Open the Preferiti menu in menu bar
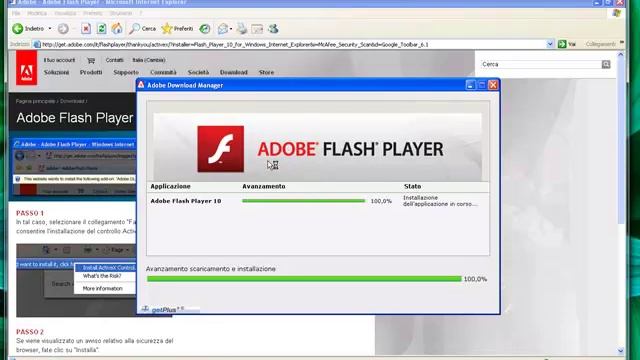Viewport: 640px width, 360px height. pyautogui.click(x=93, y=13)
